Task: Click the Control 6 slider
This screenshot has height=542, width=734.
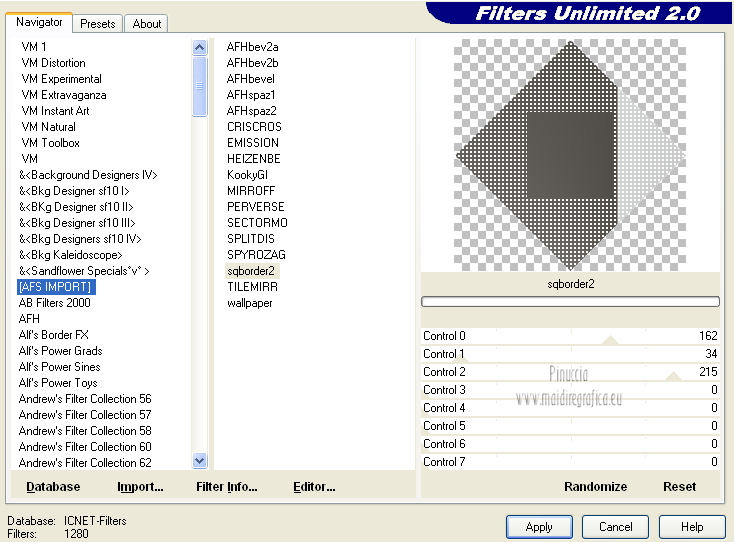Action: coord(570,444)
